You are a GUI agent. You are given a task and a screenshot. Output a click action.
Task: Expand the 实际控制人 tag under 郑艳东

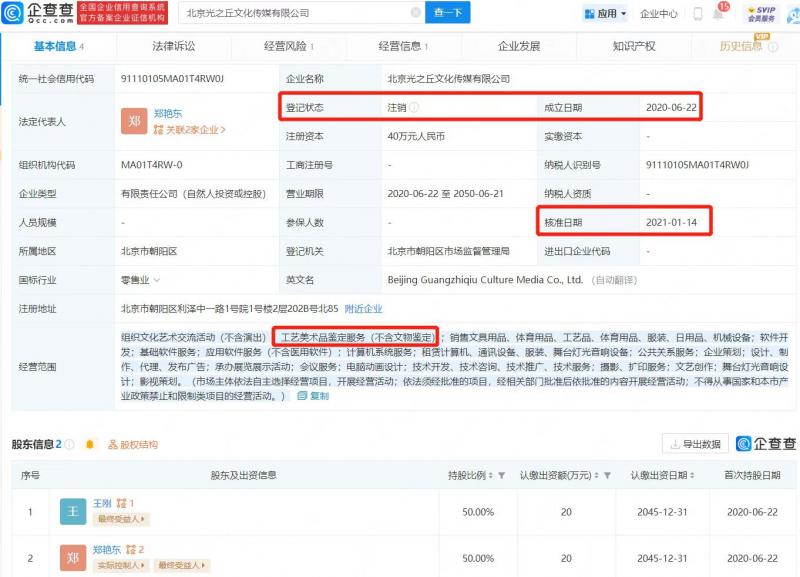pos(121,565)
